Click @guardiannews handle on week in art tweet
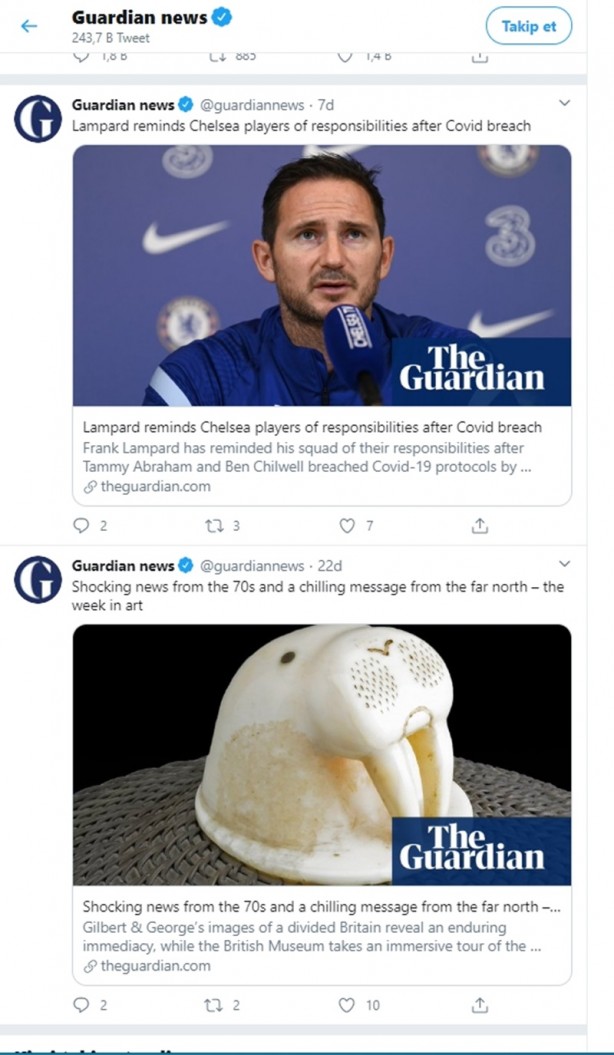The width and height of the screenshot is (614, 1055). 252,566
